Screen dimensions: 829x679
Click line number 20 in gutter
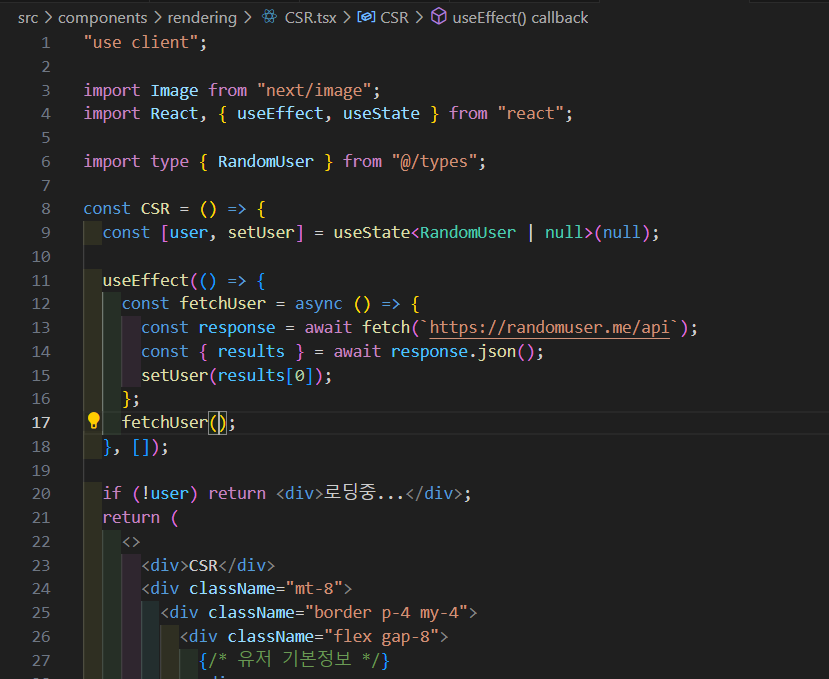click(41, 493)
